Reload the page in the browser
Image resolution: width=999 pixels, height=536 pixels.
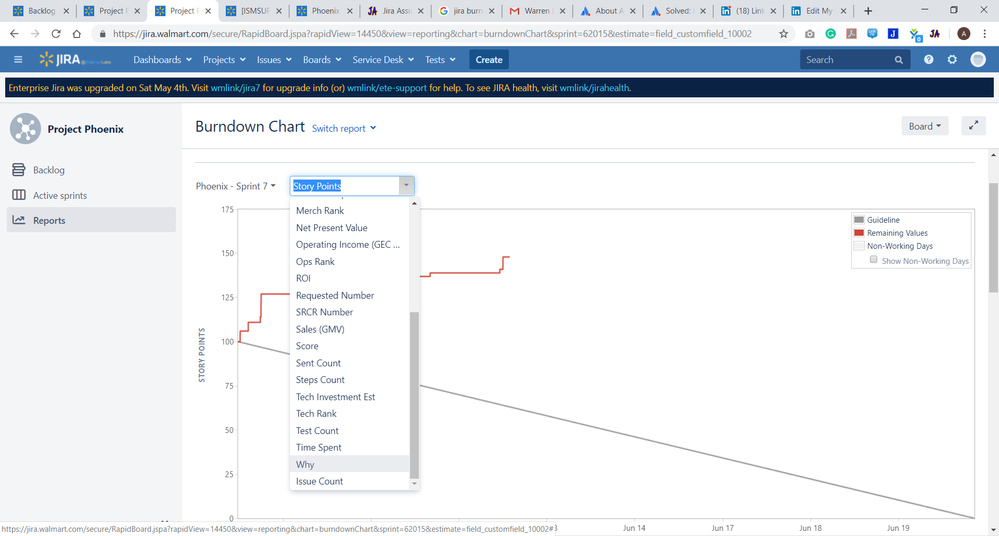56,34
